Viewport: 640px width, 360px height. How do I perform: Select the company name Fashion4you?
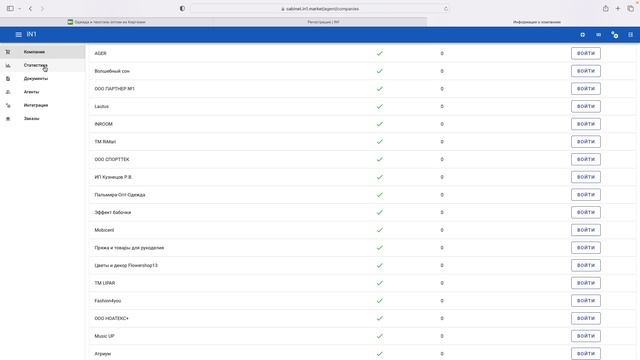click(x=108, y=301)
